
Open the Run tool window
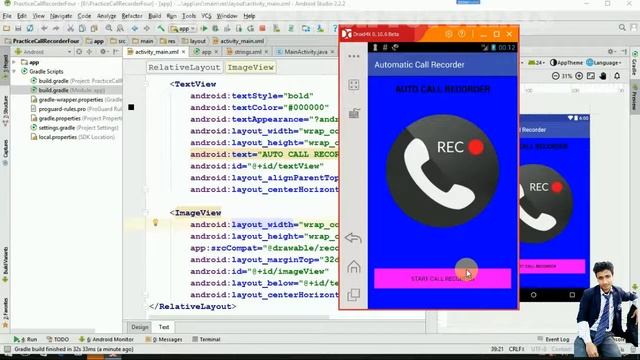click(25, 339)
